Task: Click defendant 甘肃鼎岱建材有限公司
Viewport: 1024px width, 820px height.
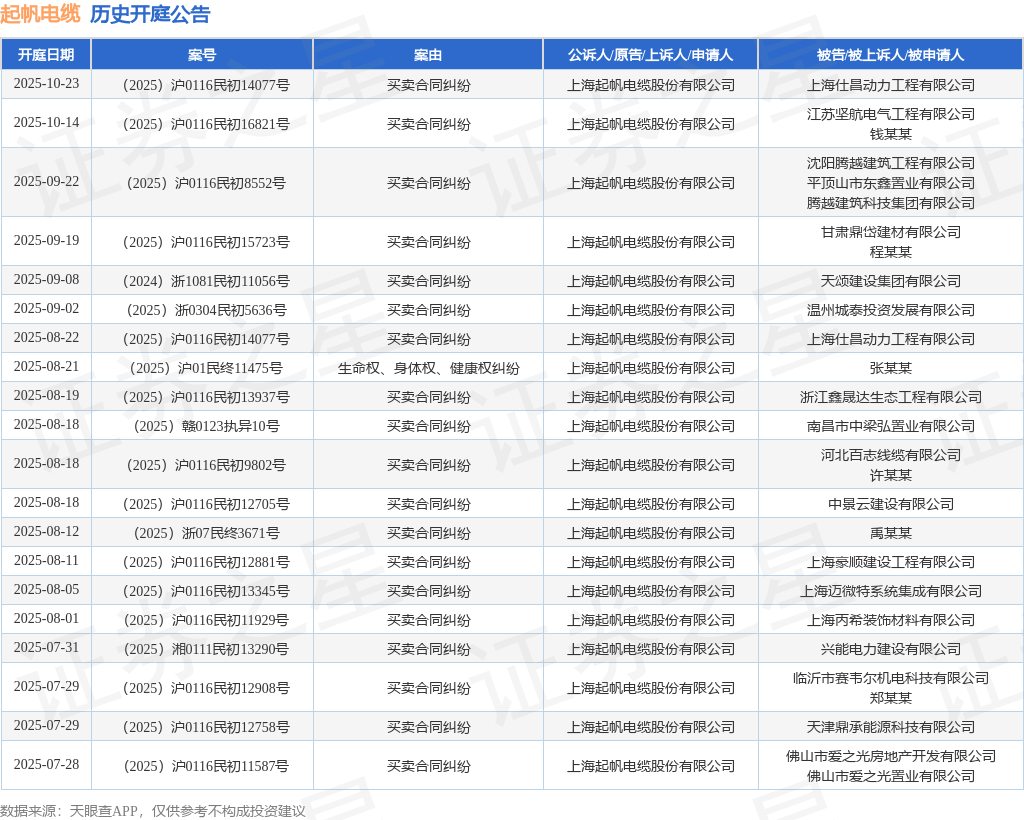Action: click(x=891, y=232)
